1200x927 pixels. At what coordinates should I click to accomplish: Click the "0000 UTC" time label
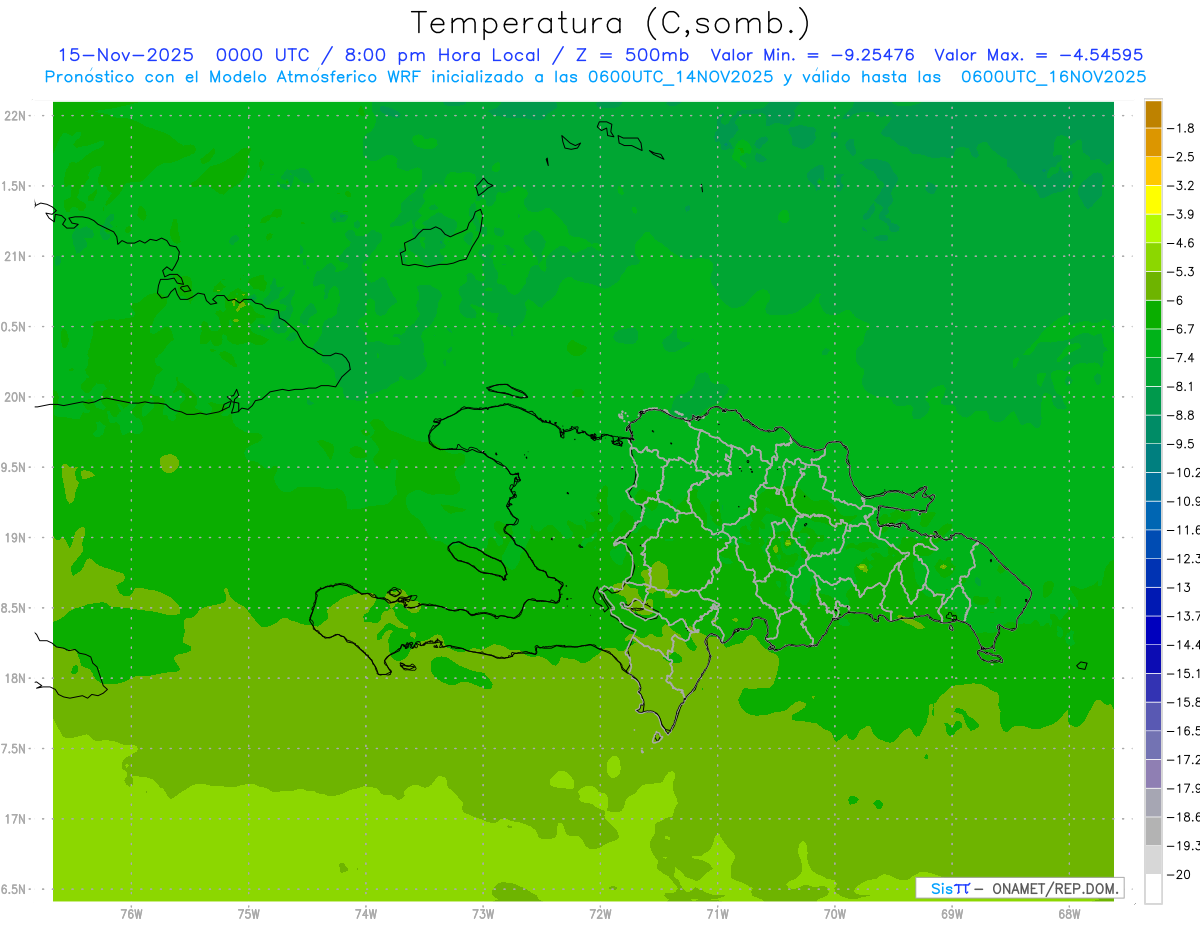coord(262,55)
